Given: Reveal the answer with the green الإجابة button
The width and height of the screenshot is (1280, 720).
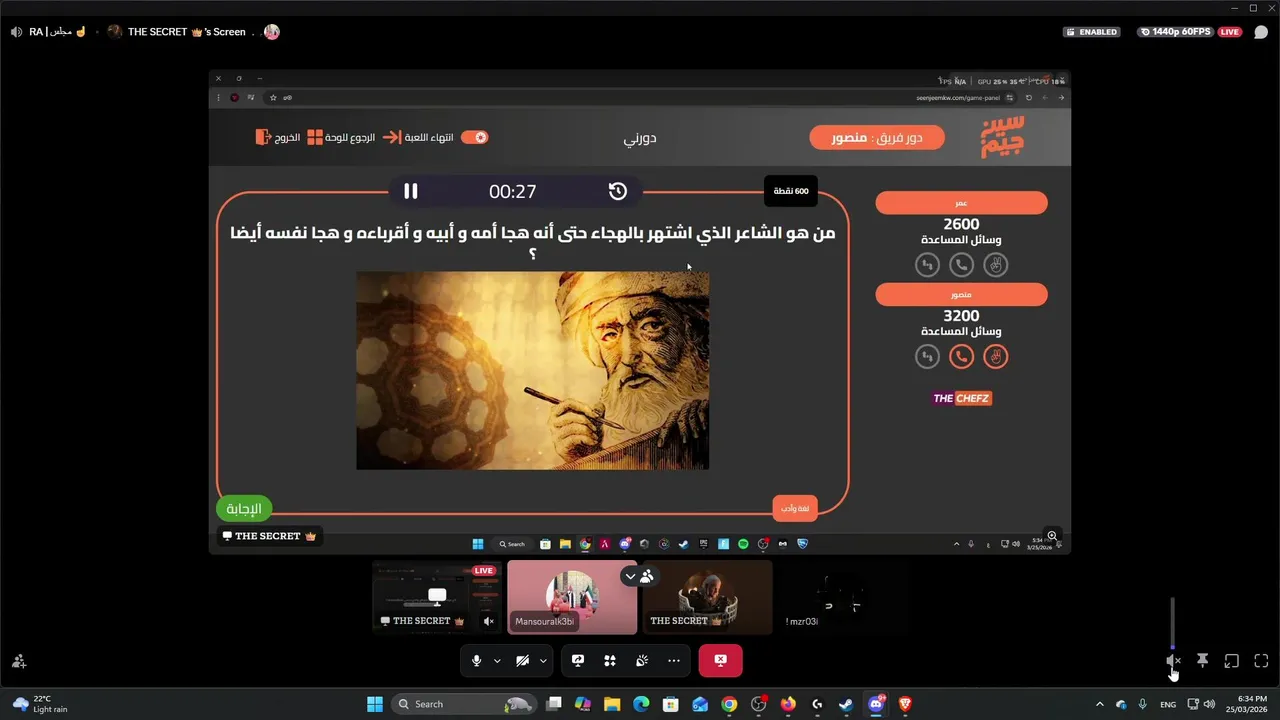Looking at the screenshot, I should pos(244,509).
